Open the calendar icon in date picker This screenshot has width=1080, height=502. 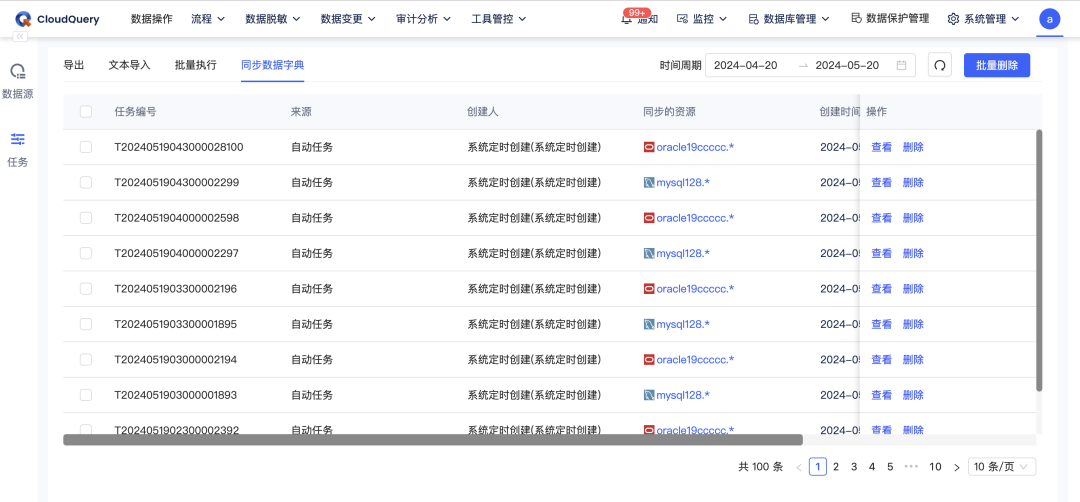pos(901,65)
